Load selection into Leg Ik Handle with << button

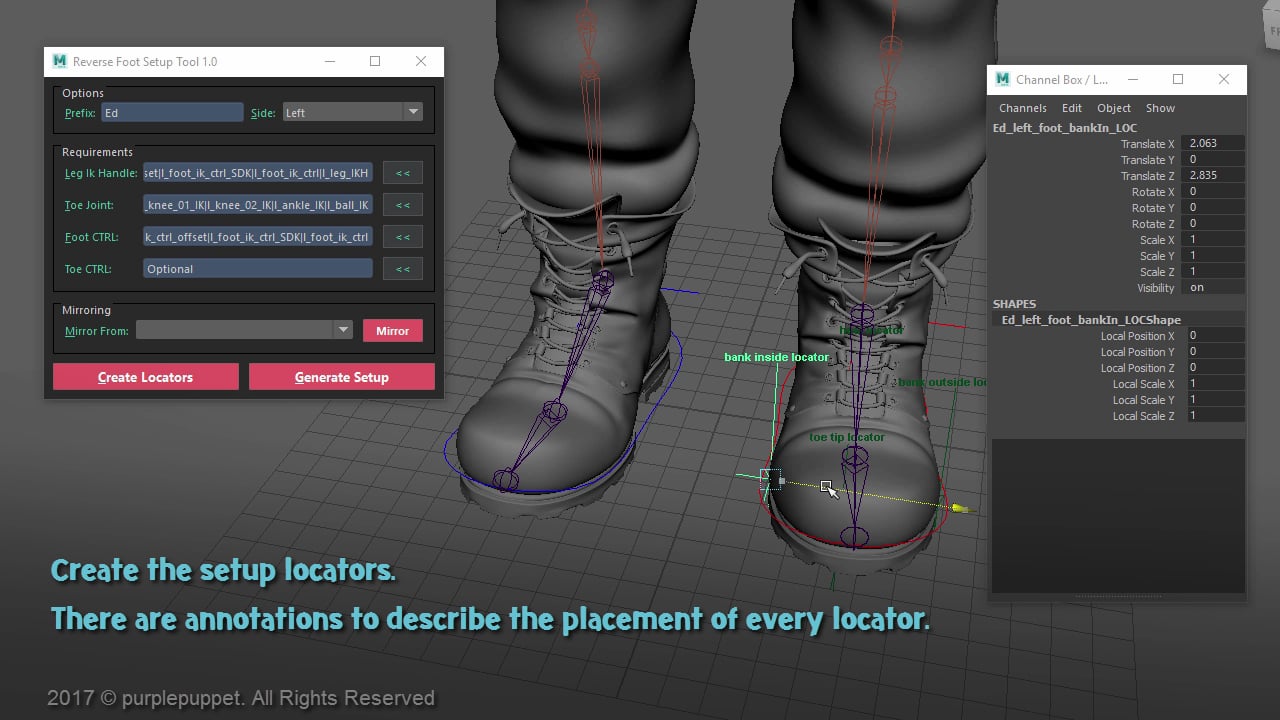click(402, 173)
